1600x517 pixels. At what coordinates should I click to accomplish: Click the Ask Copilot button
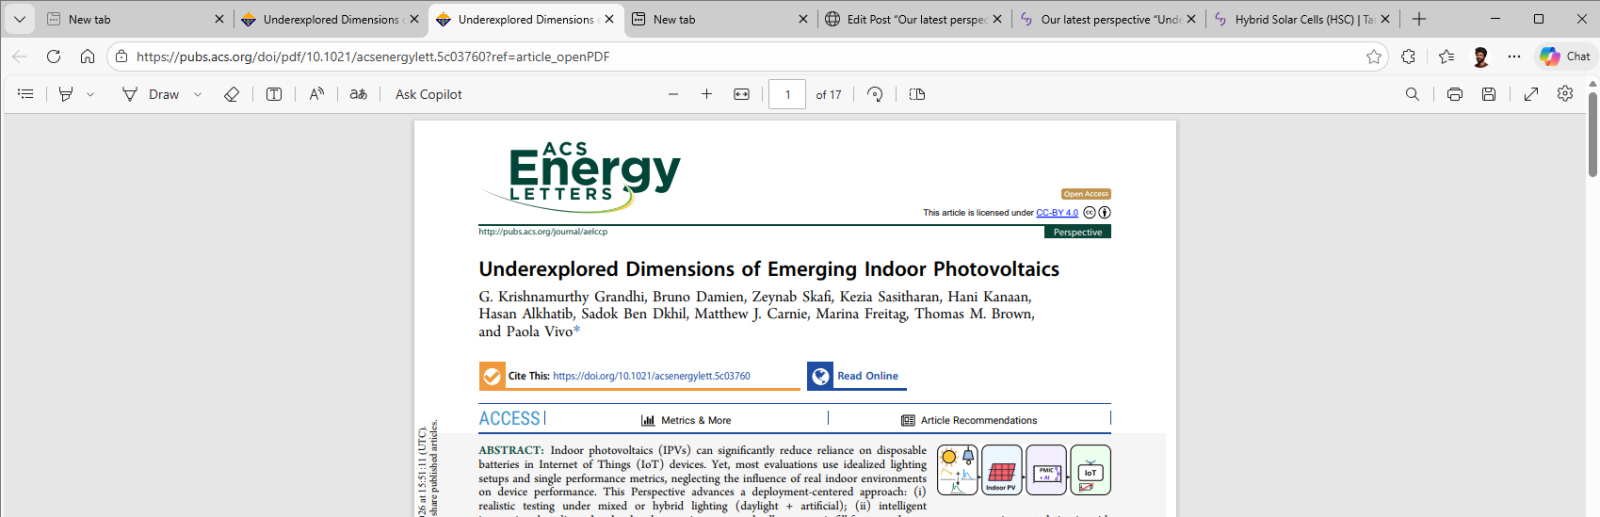(428, 94)
